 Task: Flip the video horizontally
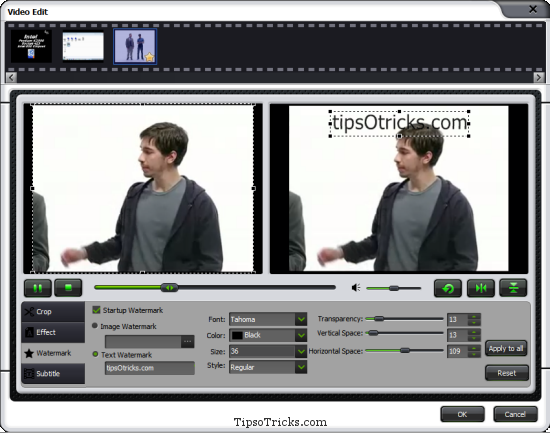(481, 288)
